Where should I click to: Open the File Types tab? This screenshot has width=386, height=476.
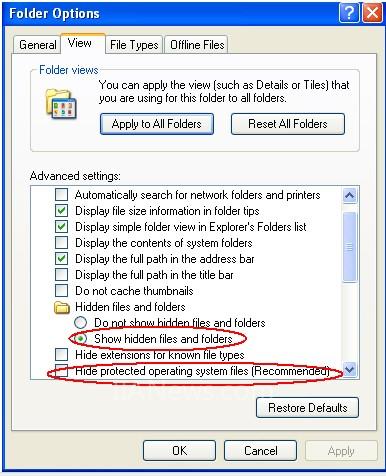tap(134, 45)
